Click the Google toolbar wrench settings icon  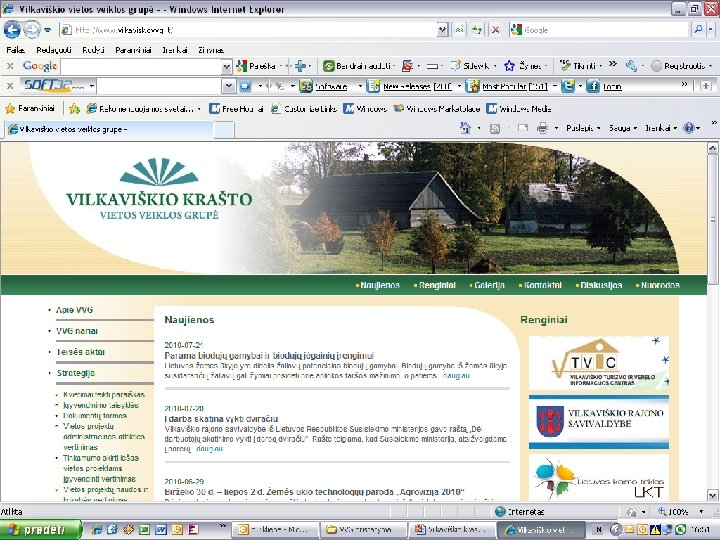pos(631,66)
